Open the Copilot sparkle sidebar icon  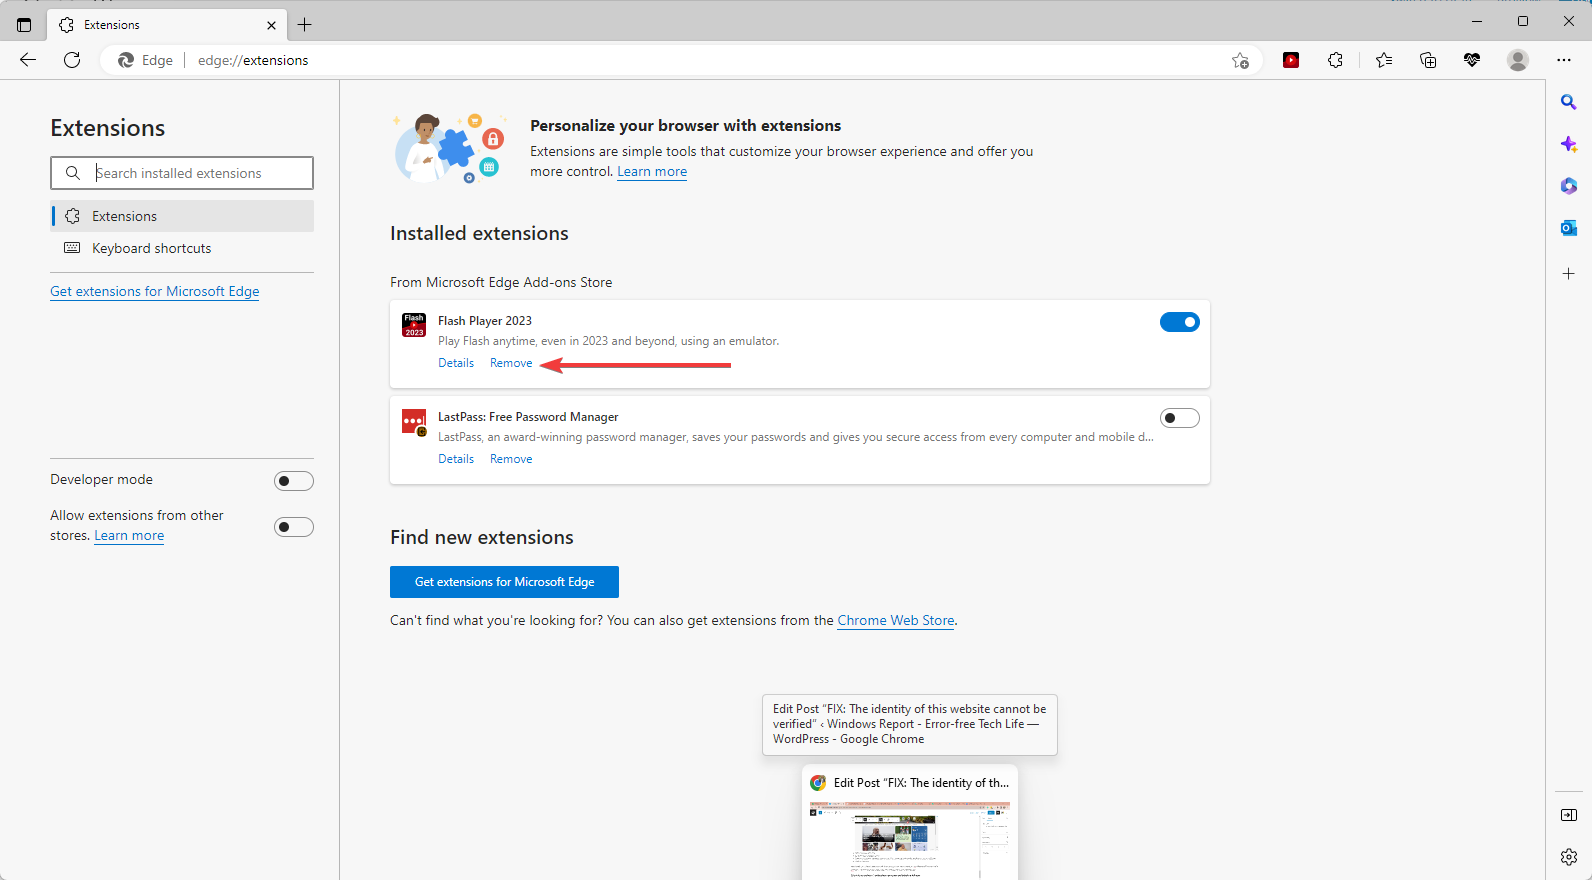1569,144
